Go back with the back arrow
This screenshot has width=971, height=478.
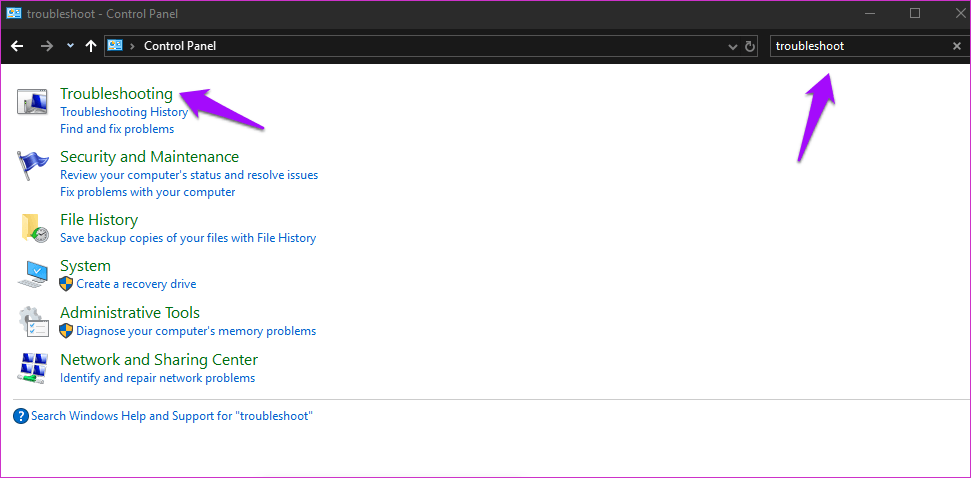point(17,46)
